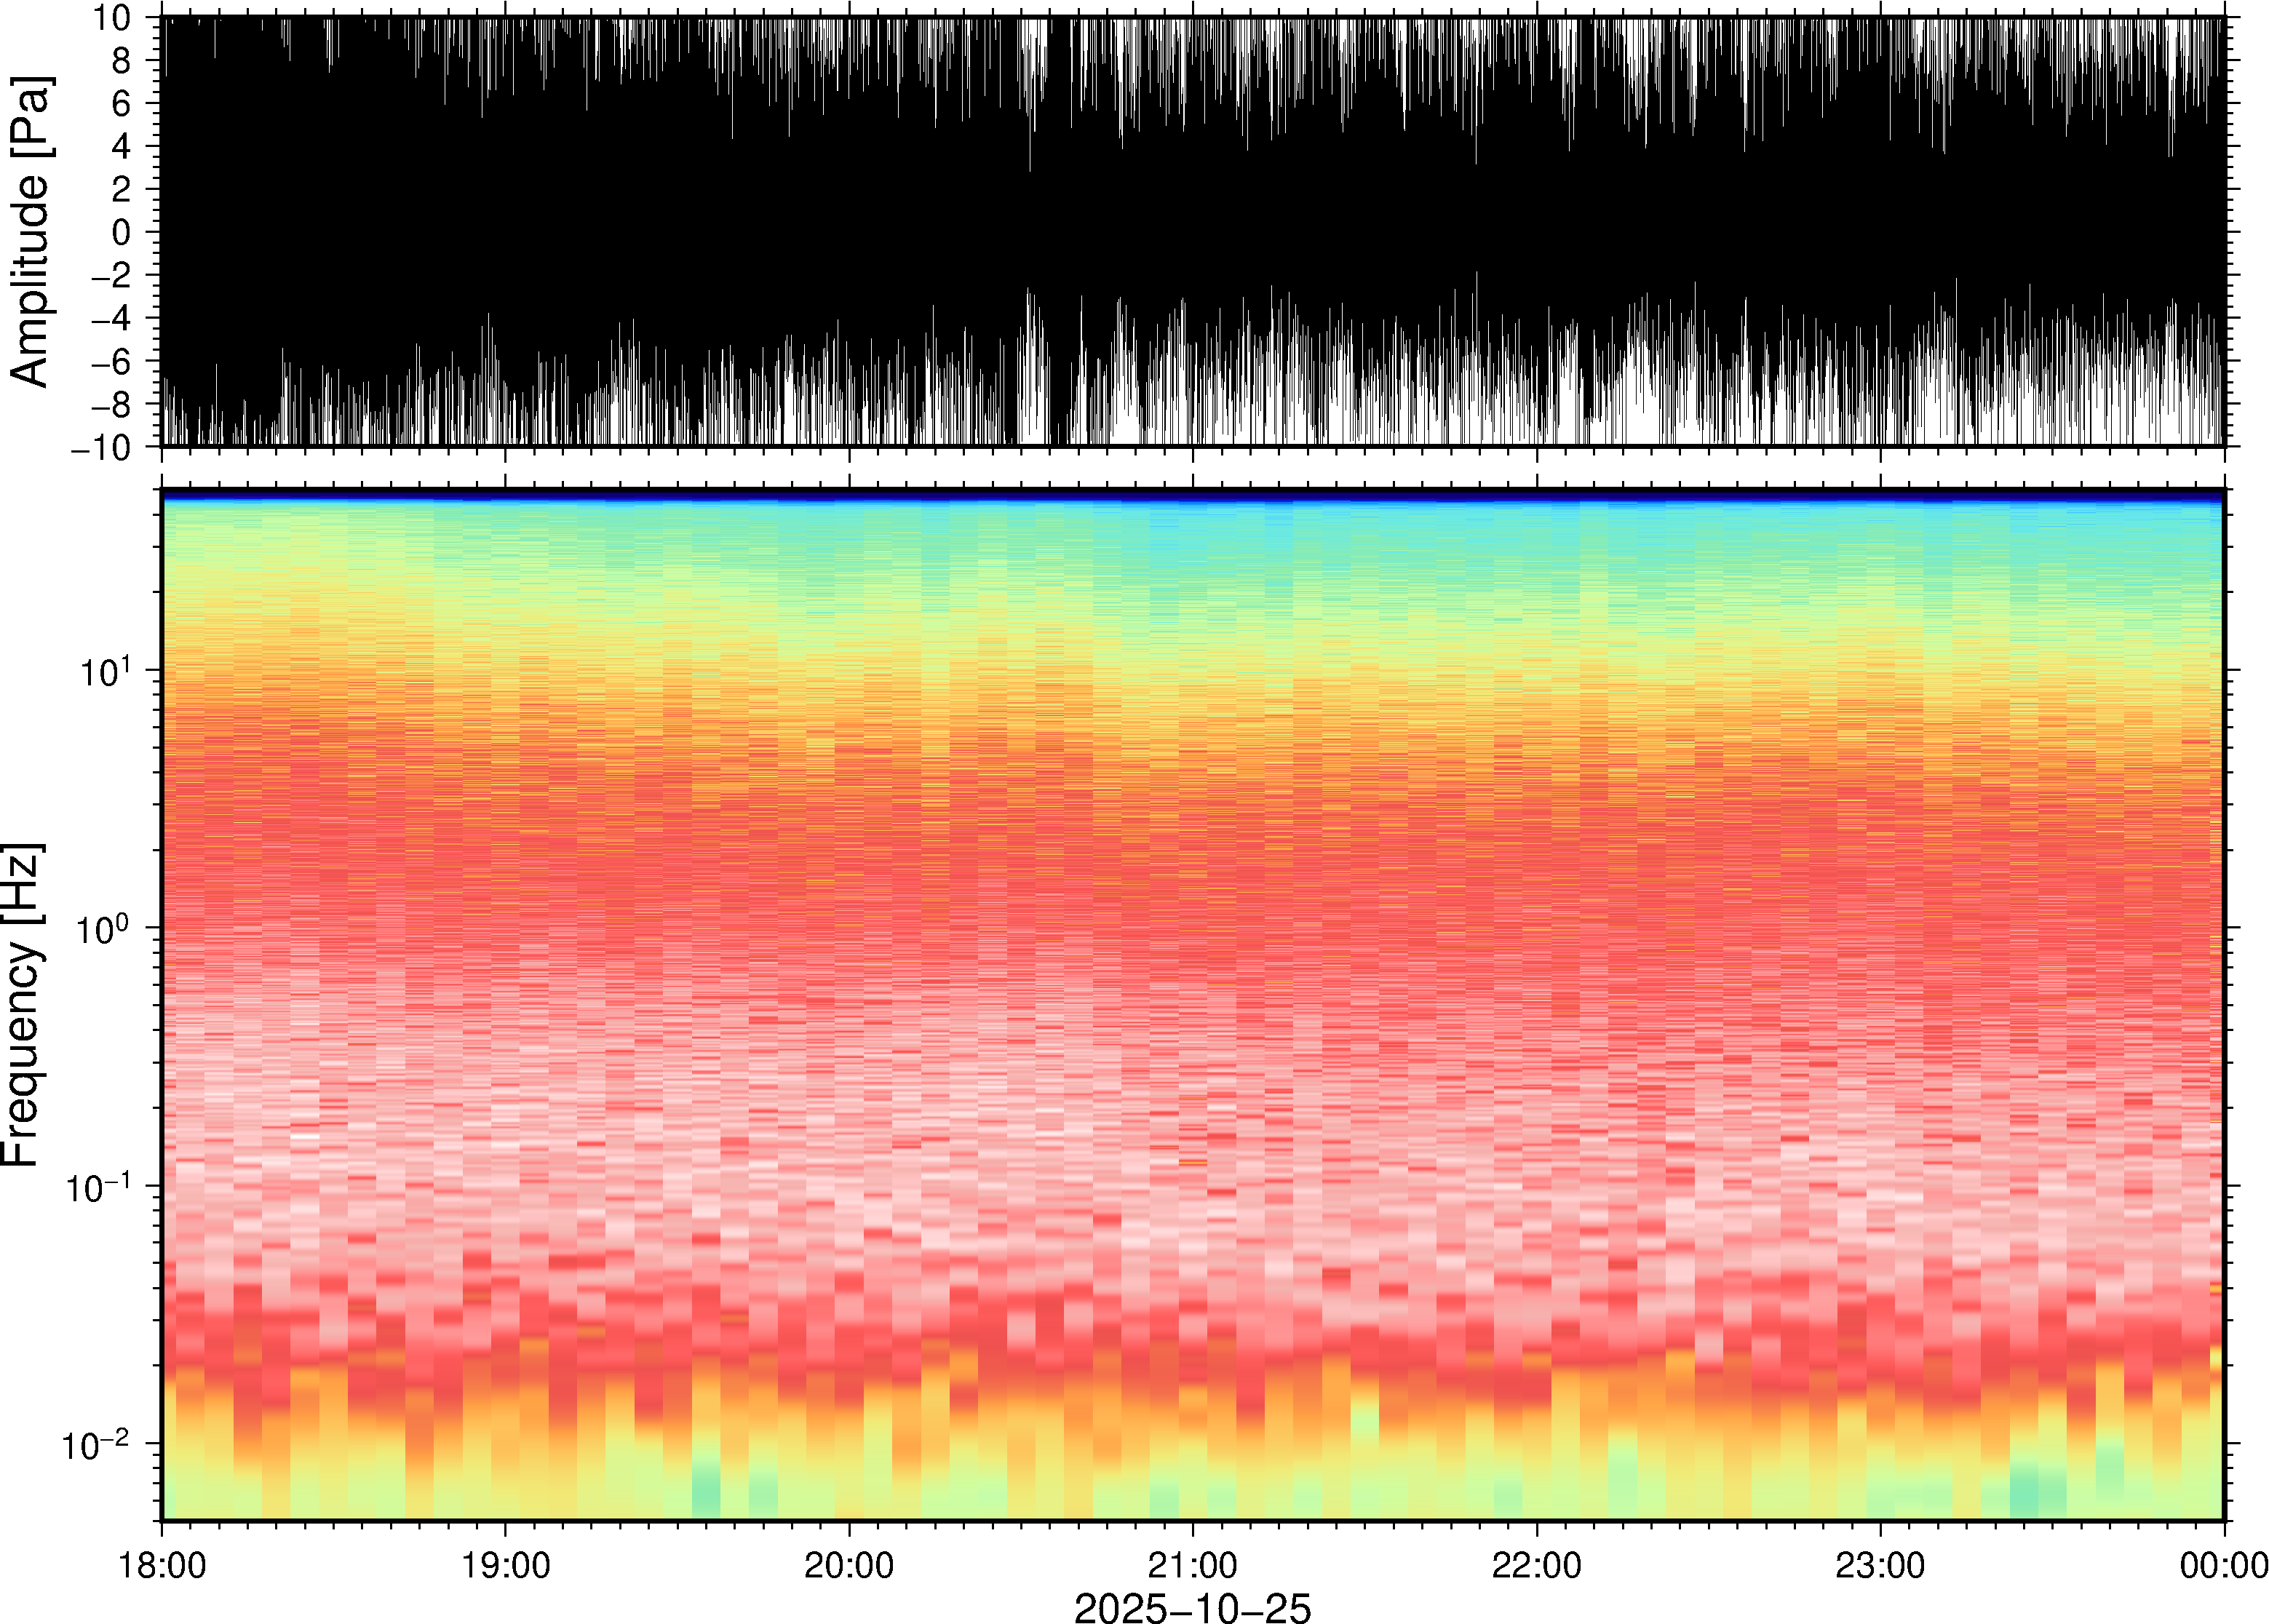Click the 21:00 time axis label

click(x=1192, y=1565)
